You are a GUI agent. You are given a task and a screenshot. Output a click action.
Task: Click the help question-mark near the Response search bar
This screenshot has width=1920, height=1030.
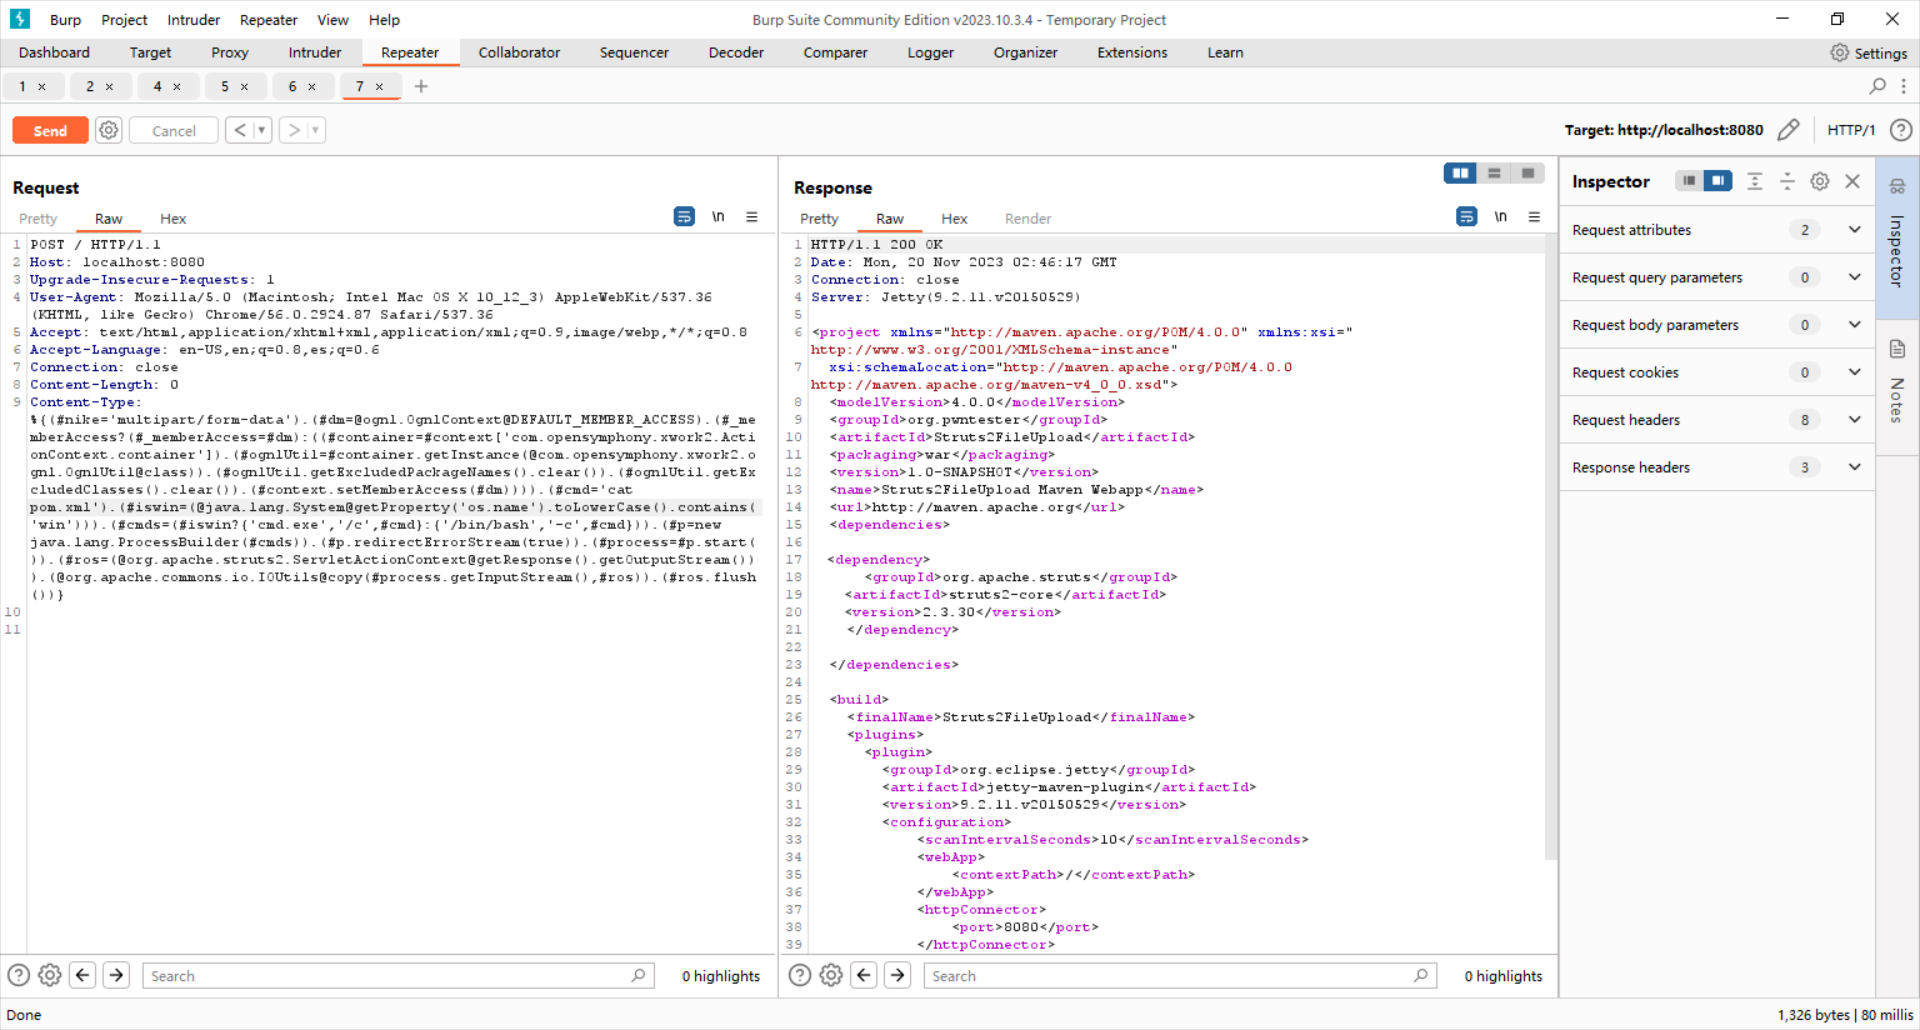coord(799,975)
